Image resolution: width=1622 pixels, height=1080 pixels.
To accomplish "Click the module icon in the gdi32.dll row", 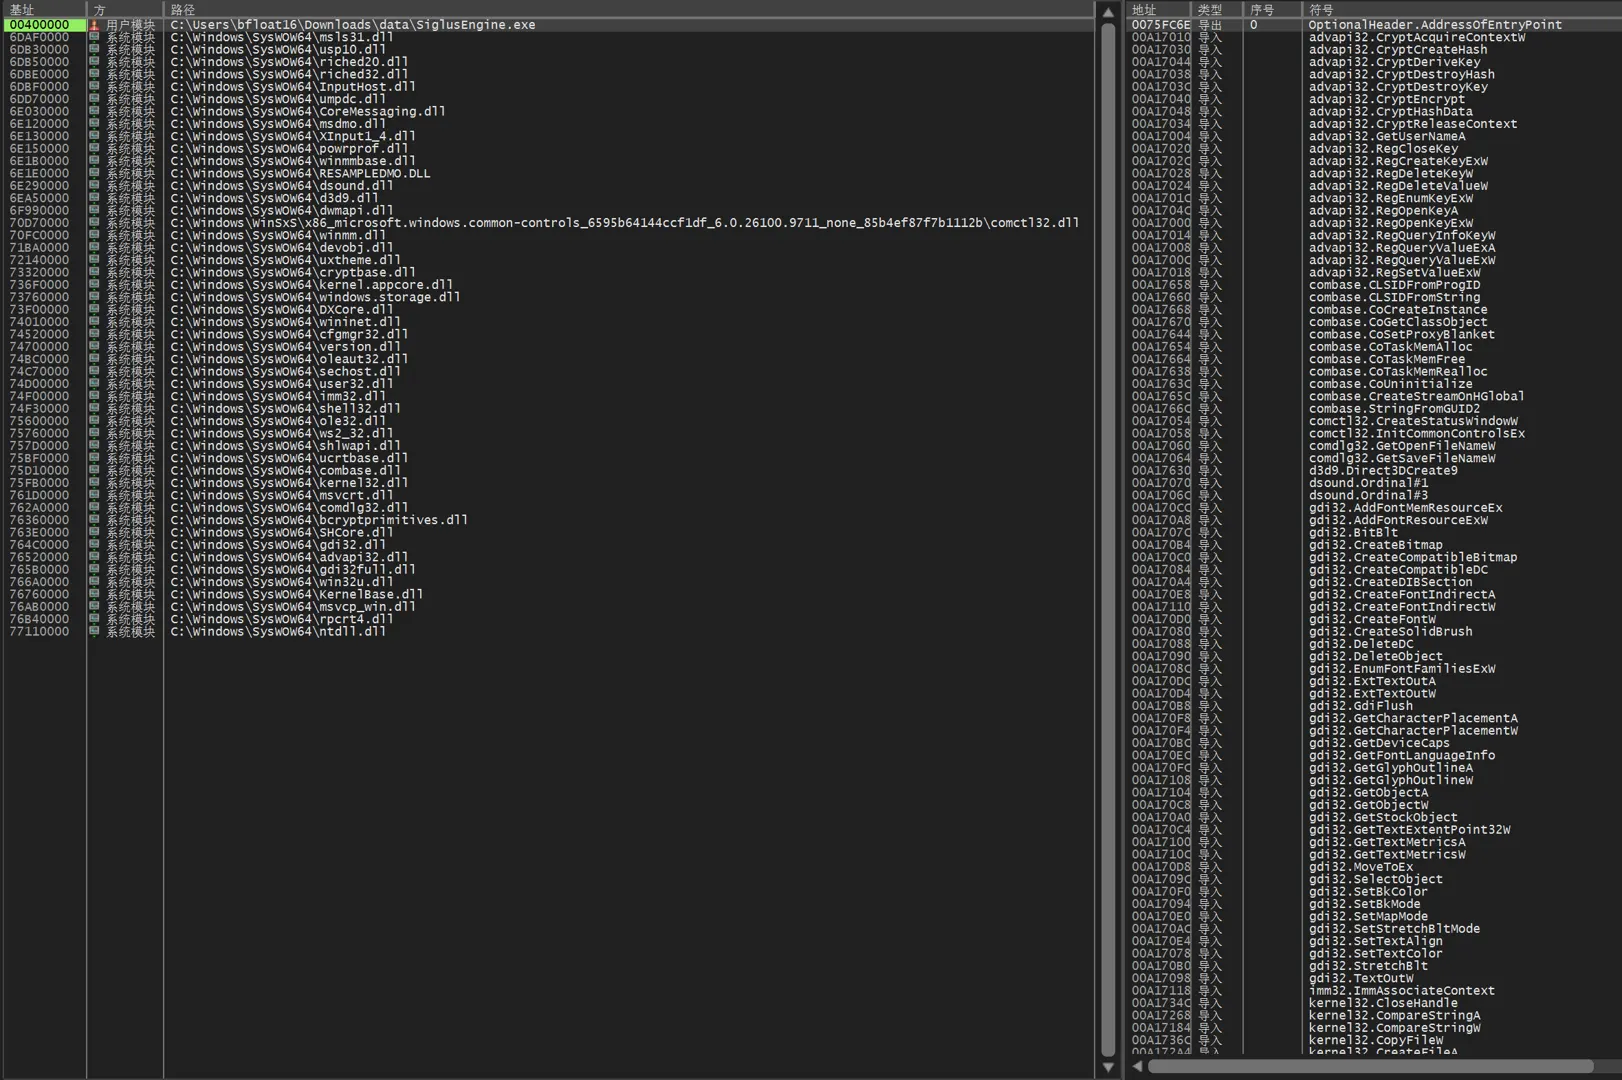I will pos(94,545).
